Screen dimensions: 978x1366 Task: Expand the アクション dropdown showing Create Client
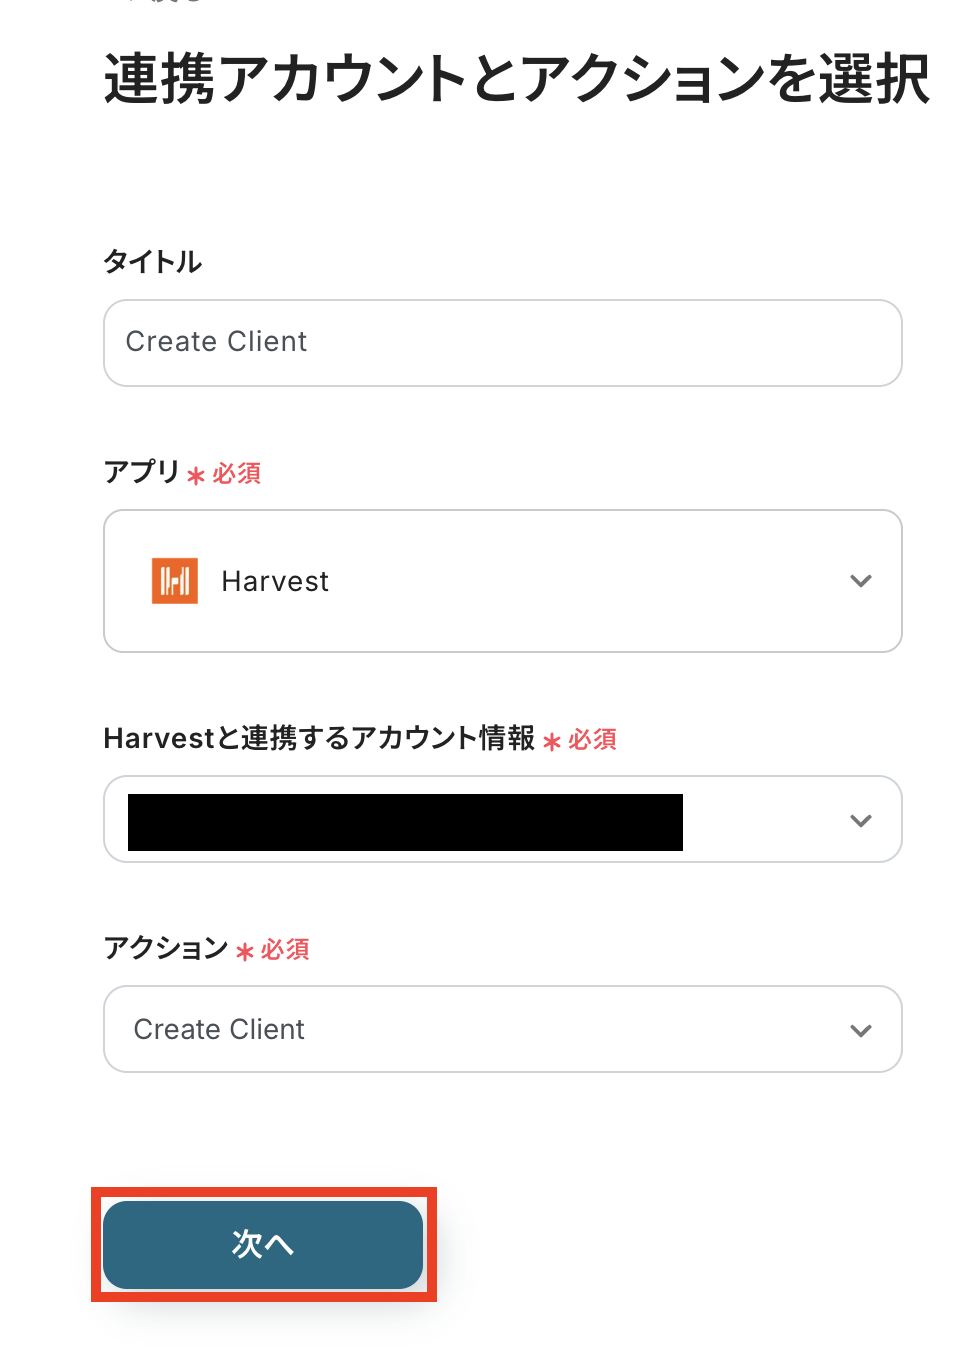click(502, 1029)
